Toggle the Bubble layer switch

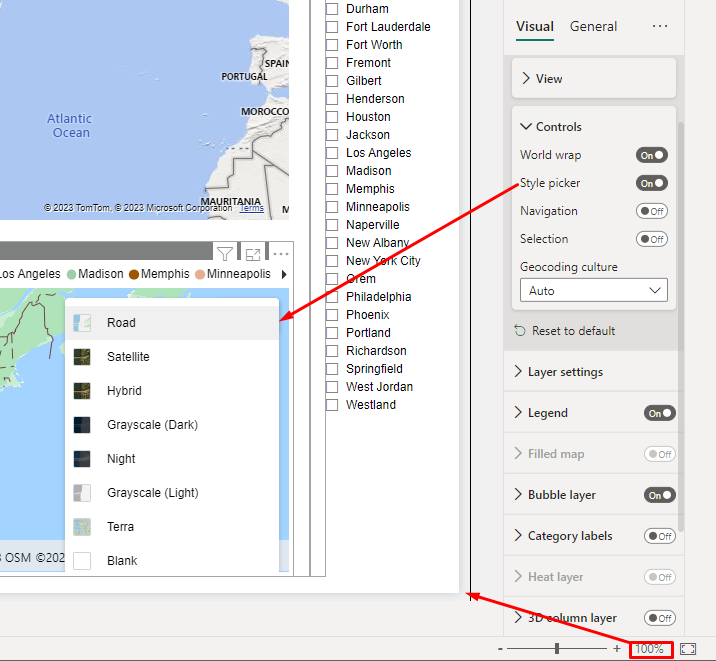click(x=660, y=495)
